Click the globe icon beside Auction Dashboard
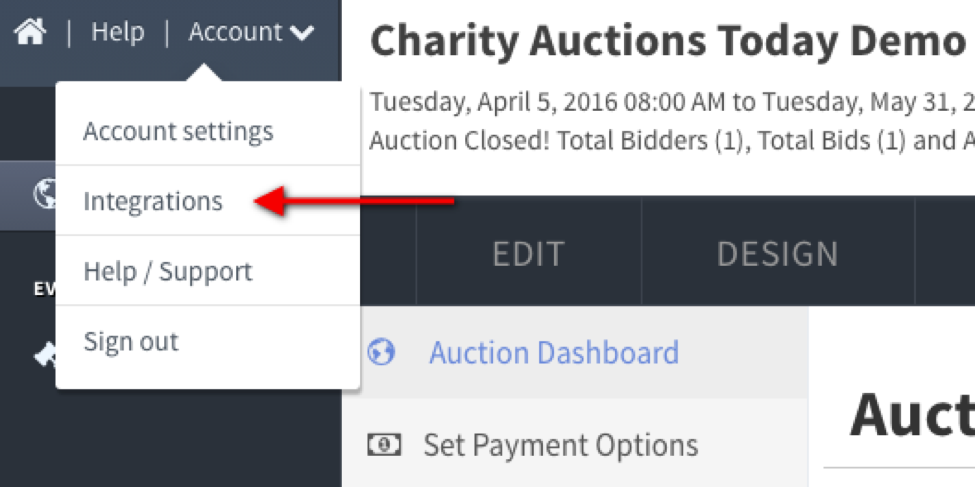The image size is (975, 487). click(x=381, y=353)
